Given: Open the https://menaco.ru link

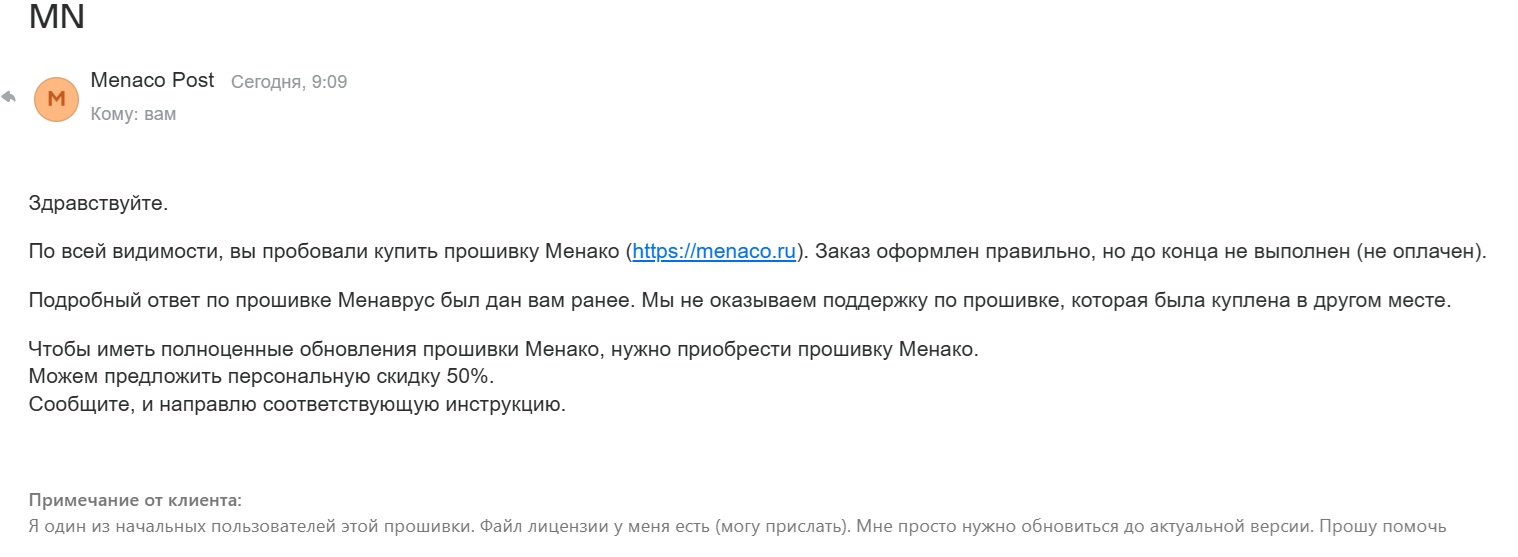Looking at the screenshot, I should (x=714, y=252).
